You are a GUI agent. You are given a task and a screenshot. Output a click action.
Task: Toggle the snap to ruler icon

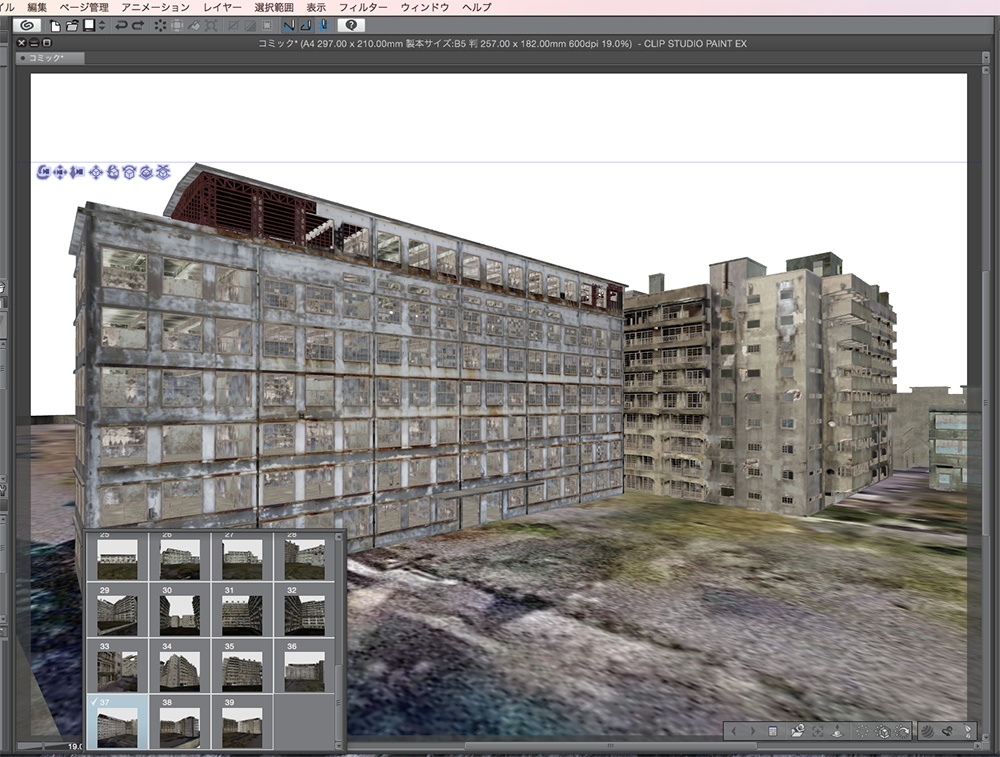tap(289, 25)
